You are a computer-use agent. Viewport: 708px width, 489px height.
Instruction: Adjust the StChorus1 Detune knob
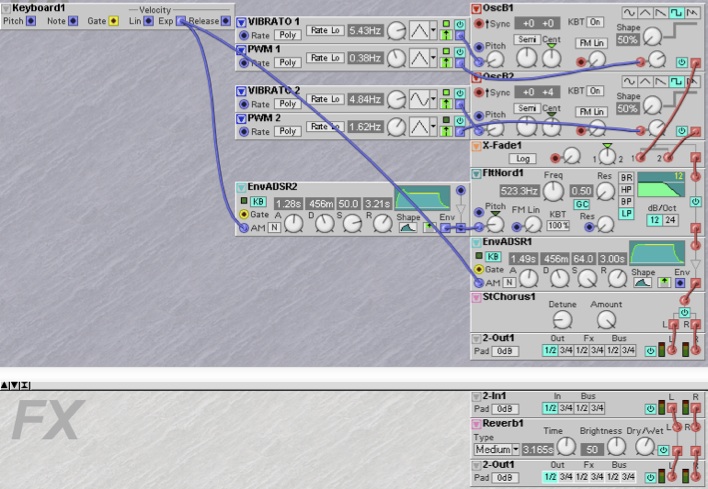(x=563, y=319)
